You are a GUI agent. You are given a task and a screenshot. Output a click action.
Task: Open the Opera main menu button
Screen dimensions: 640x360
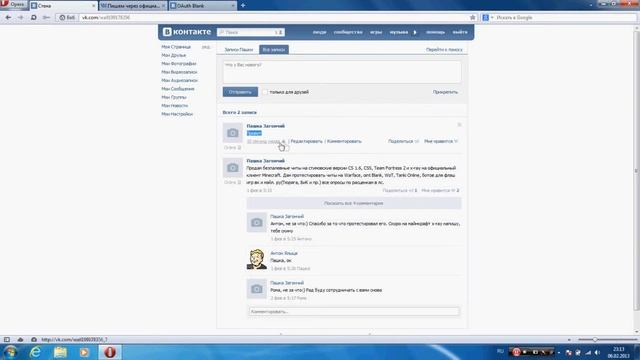pos(13,4)
